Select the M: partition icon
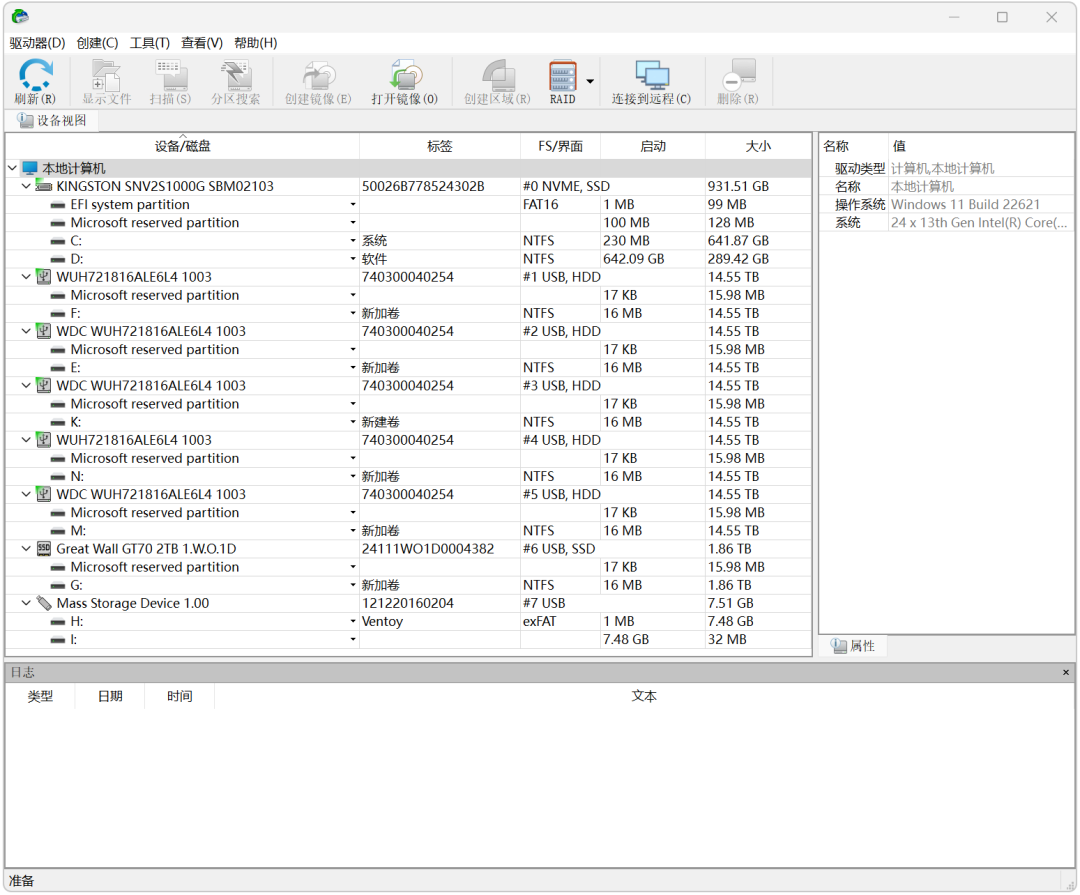 (x=59, y=531)
